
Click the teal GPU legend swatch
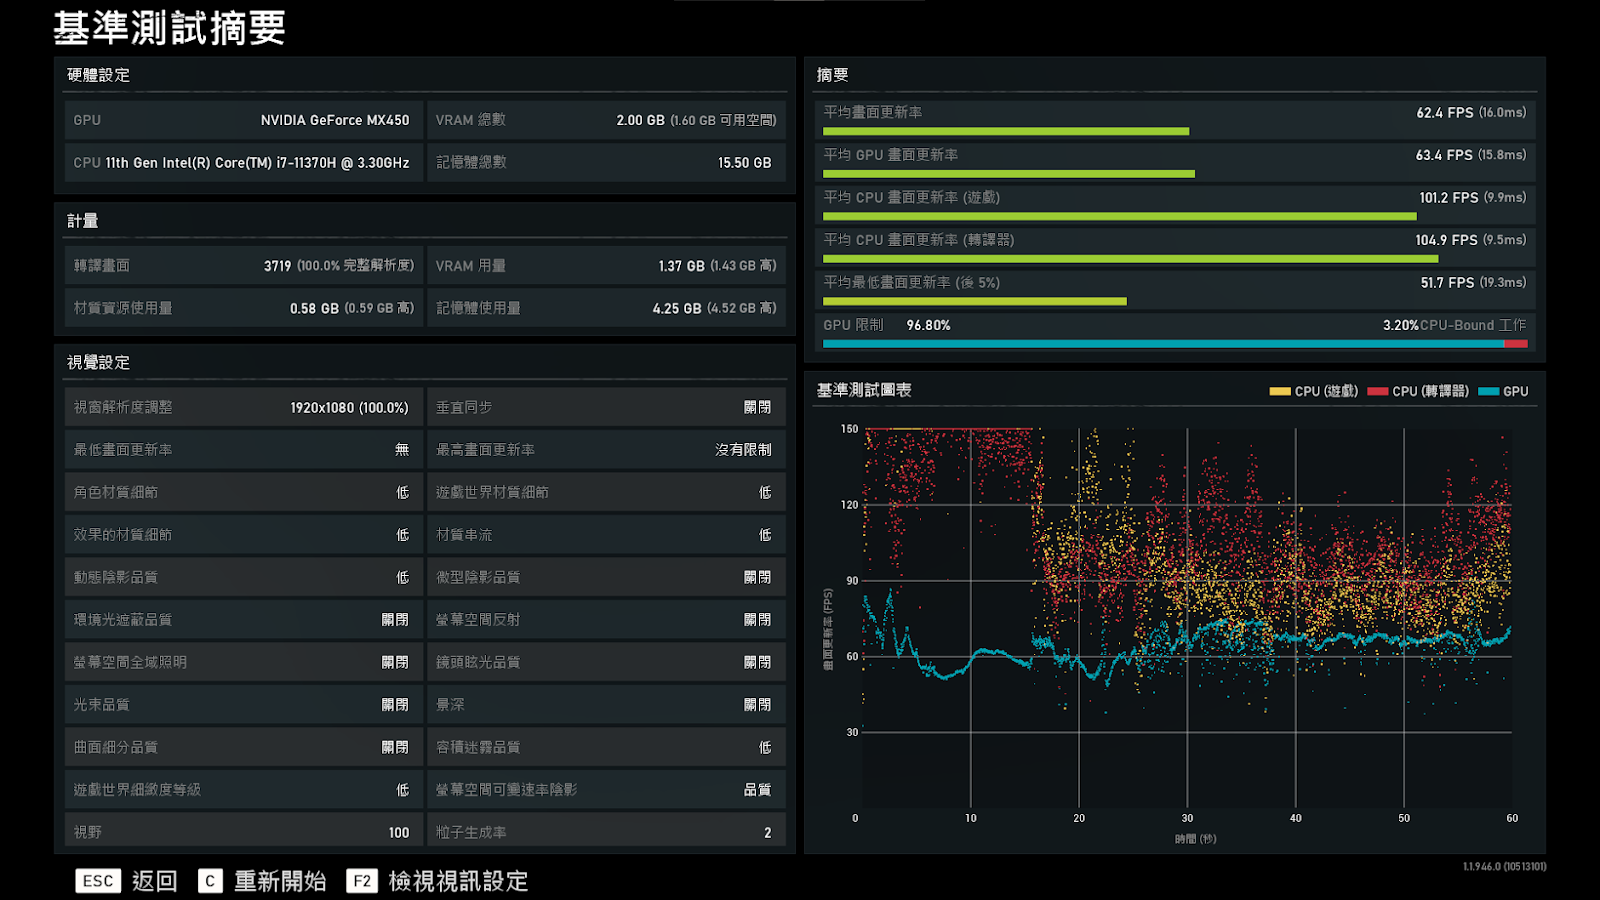(1488, 391)
